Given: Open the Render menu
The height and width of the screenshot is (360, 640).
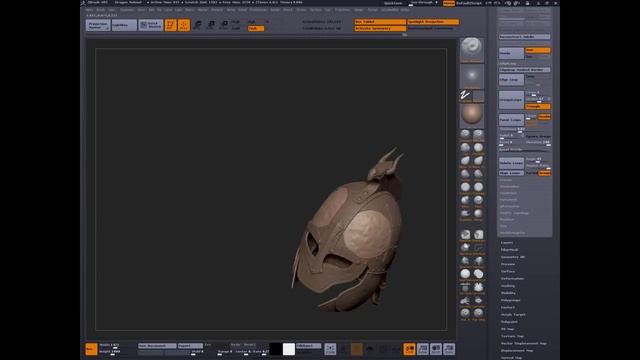Looking at the screenshot, I should point(275,9).
